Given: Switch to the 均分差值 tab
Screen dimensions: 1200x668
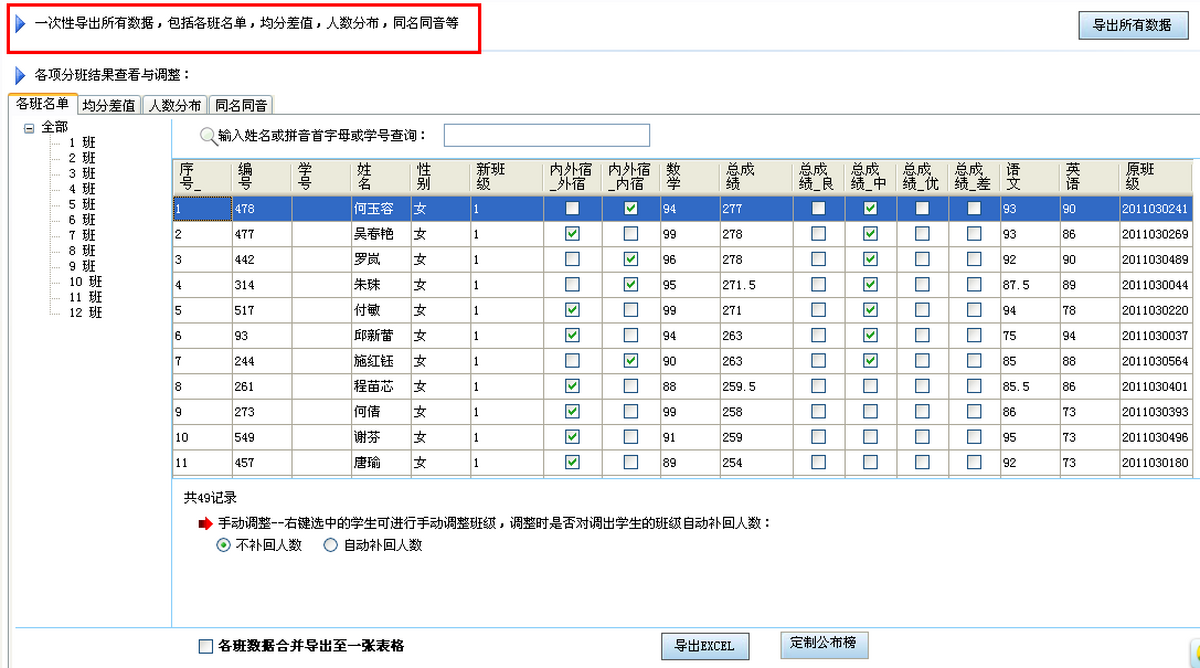Looking at the screenshot, I should coord(109,105).
